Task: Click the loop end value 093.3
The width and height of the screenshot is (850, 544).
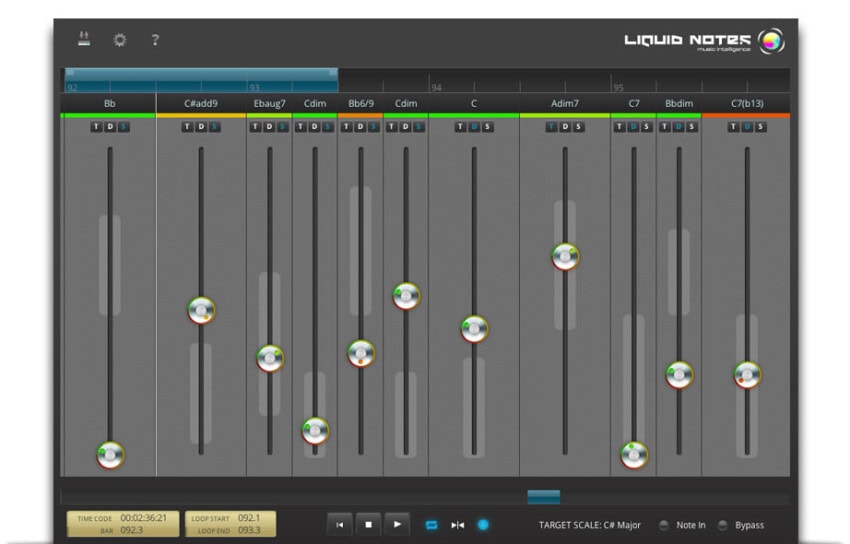Action: click(249, 530)
